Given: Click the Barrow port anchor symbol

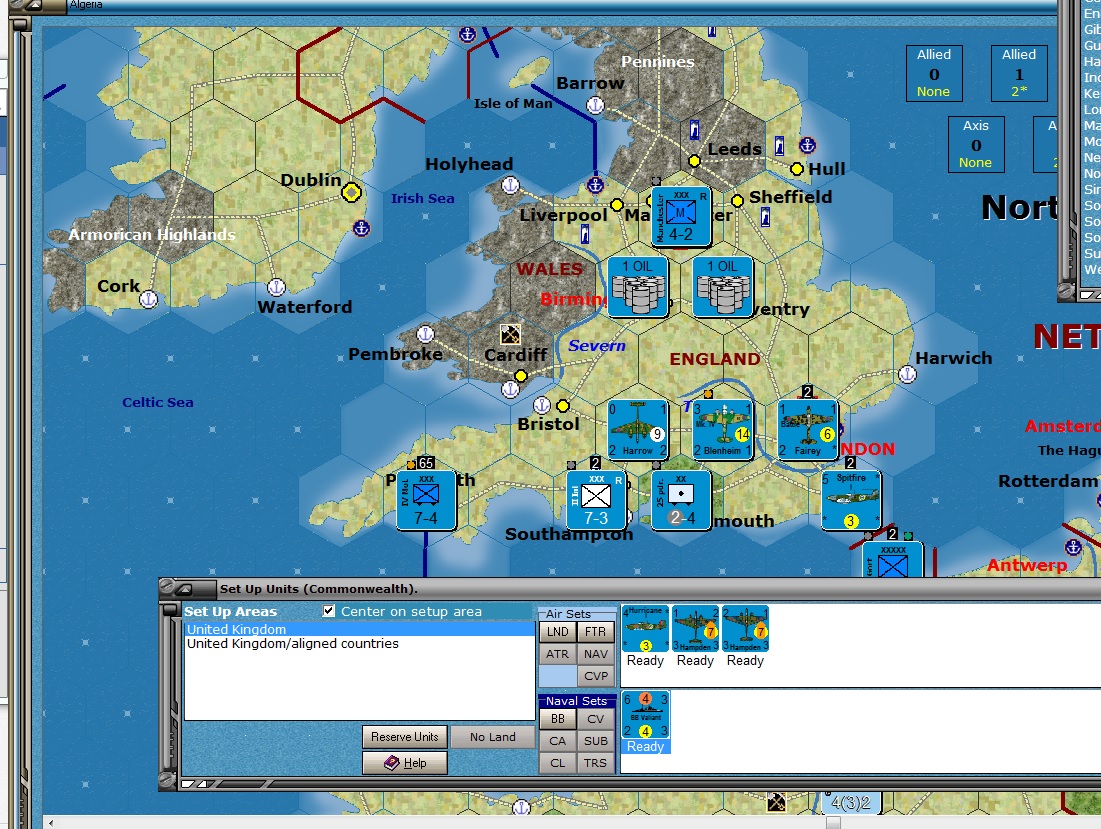Looking at the screenshot, I should (595, 106).
